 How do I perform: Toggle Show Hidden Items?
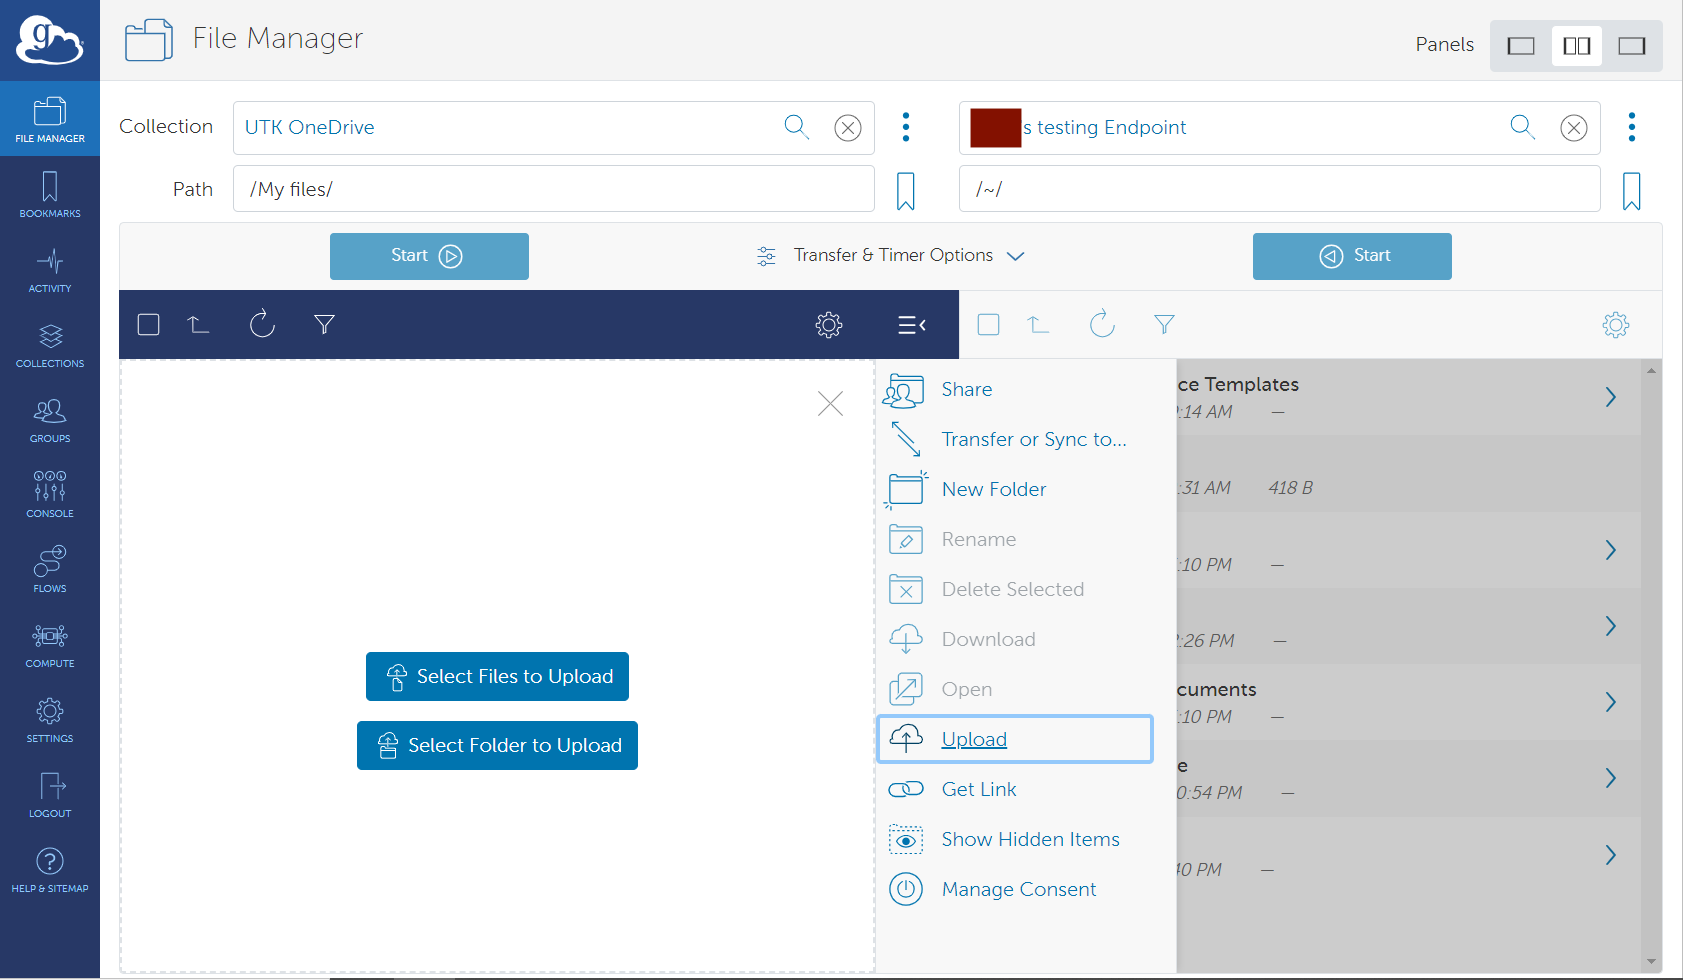point(1030,839)
